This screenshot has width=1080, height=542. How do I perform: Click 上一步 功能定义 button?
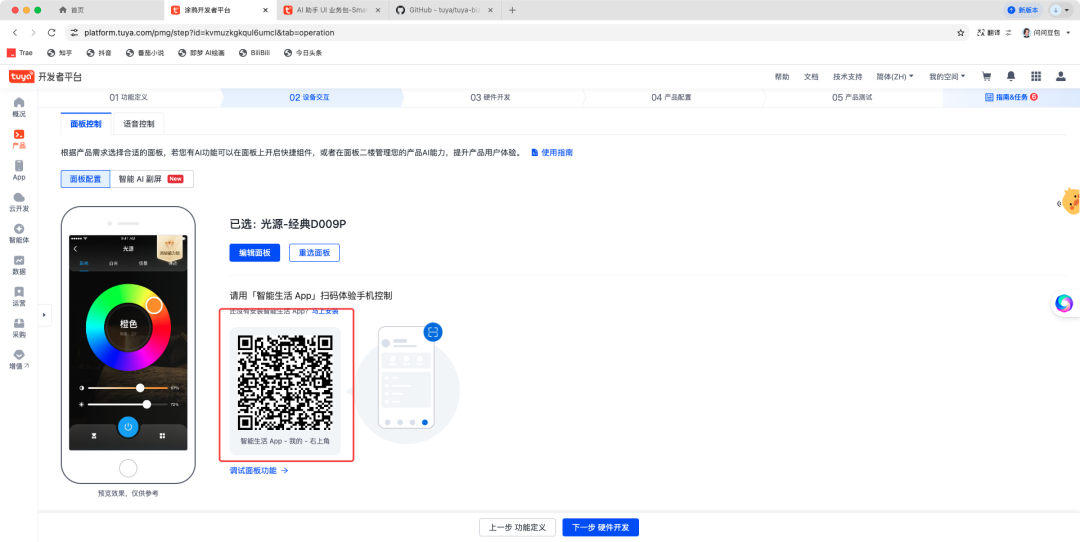click(x=517, y=528)
